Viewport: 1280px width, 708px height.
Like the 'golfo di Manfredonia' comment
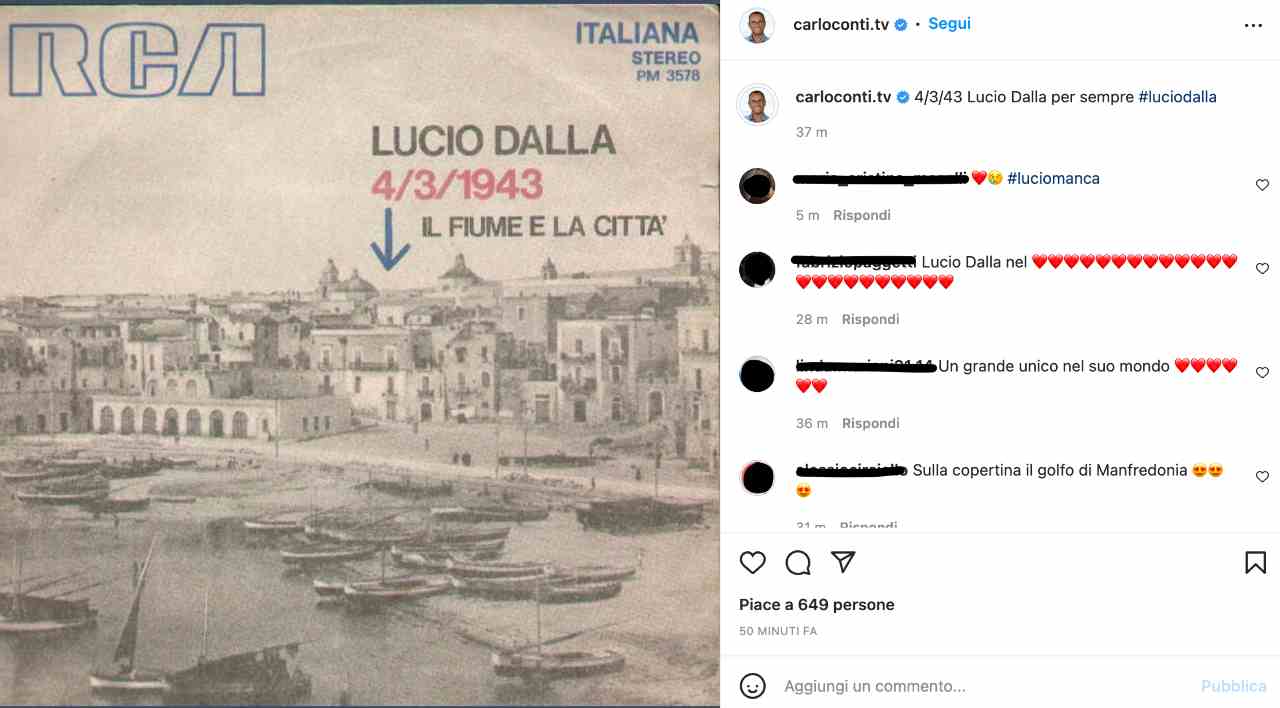[x=1262, y=477]
